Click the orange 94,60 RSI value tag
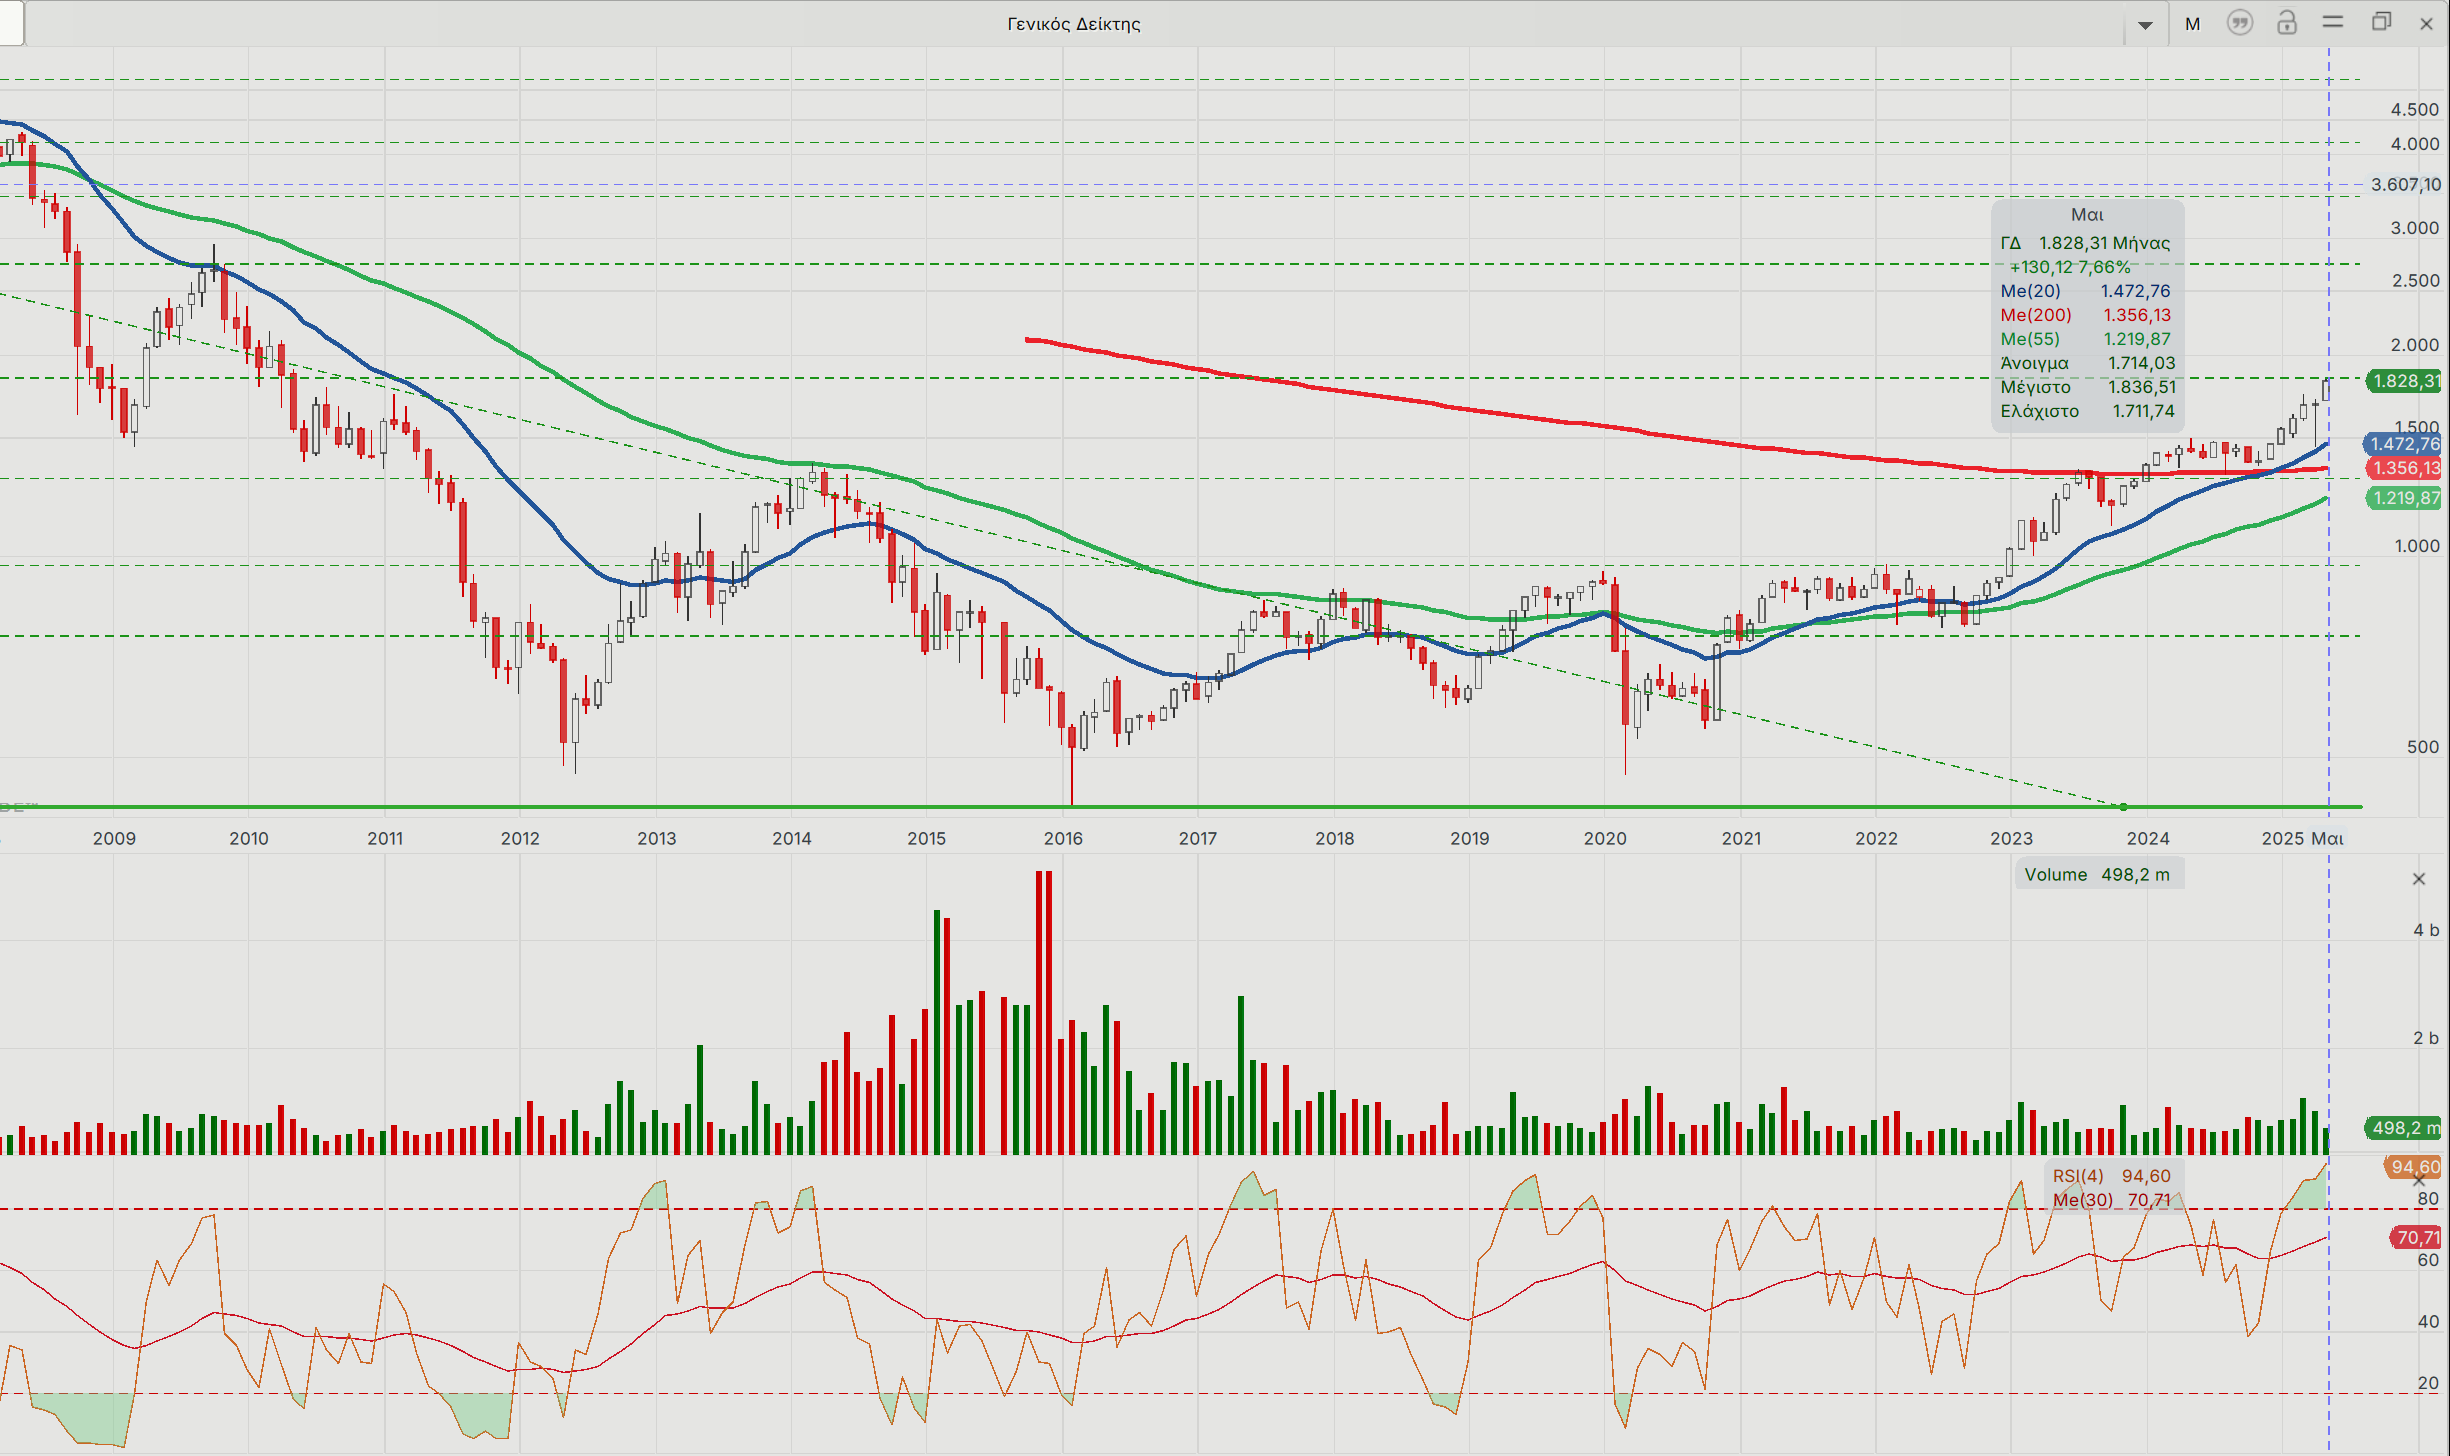 2414,1167
